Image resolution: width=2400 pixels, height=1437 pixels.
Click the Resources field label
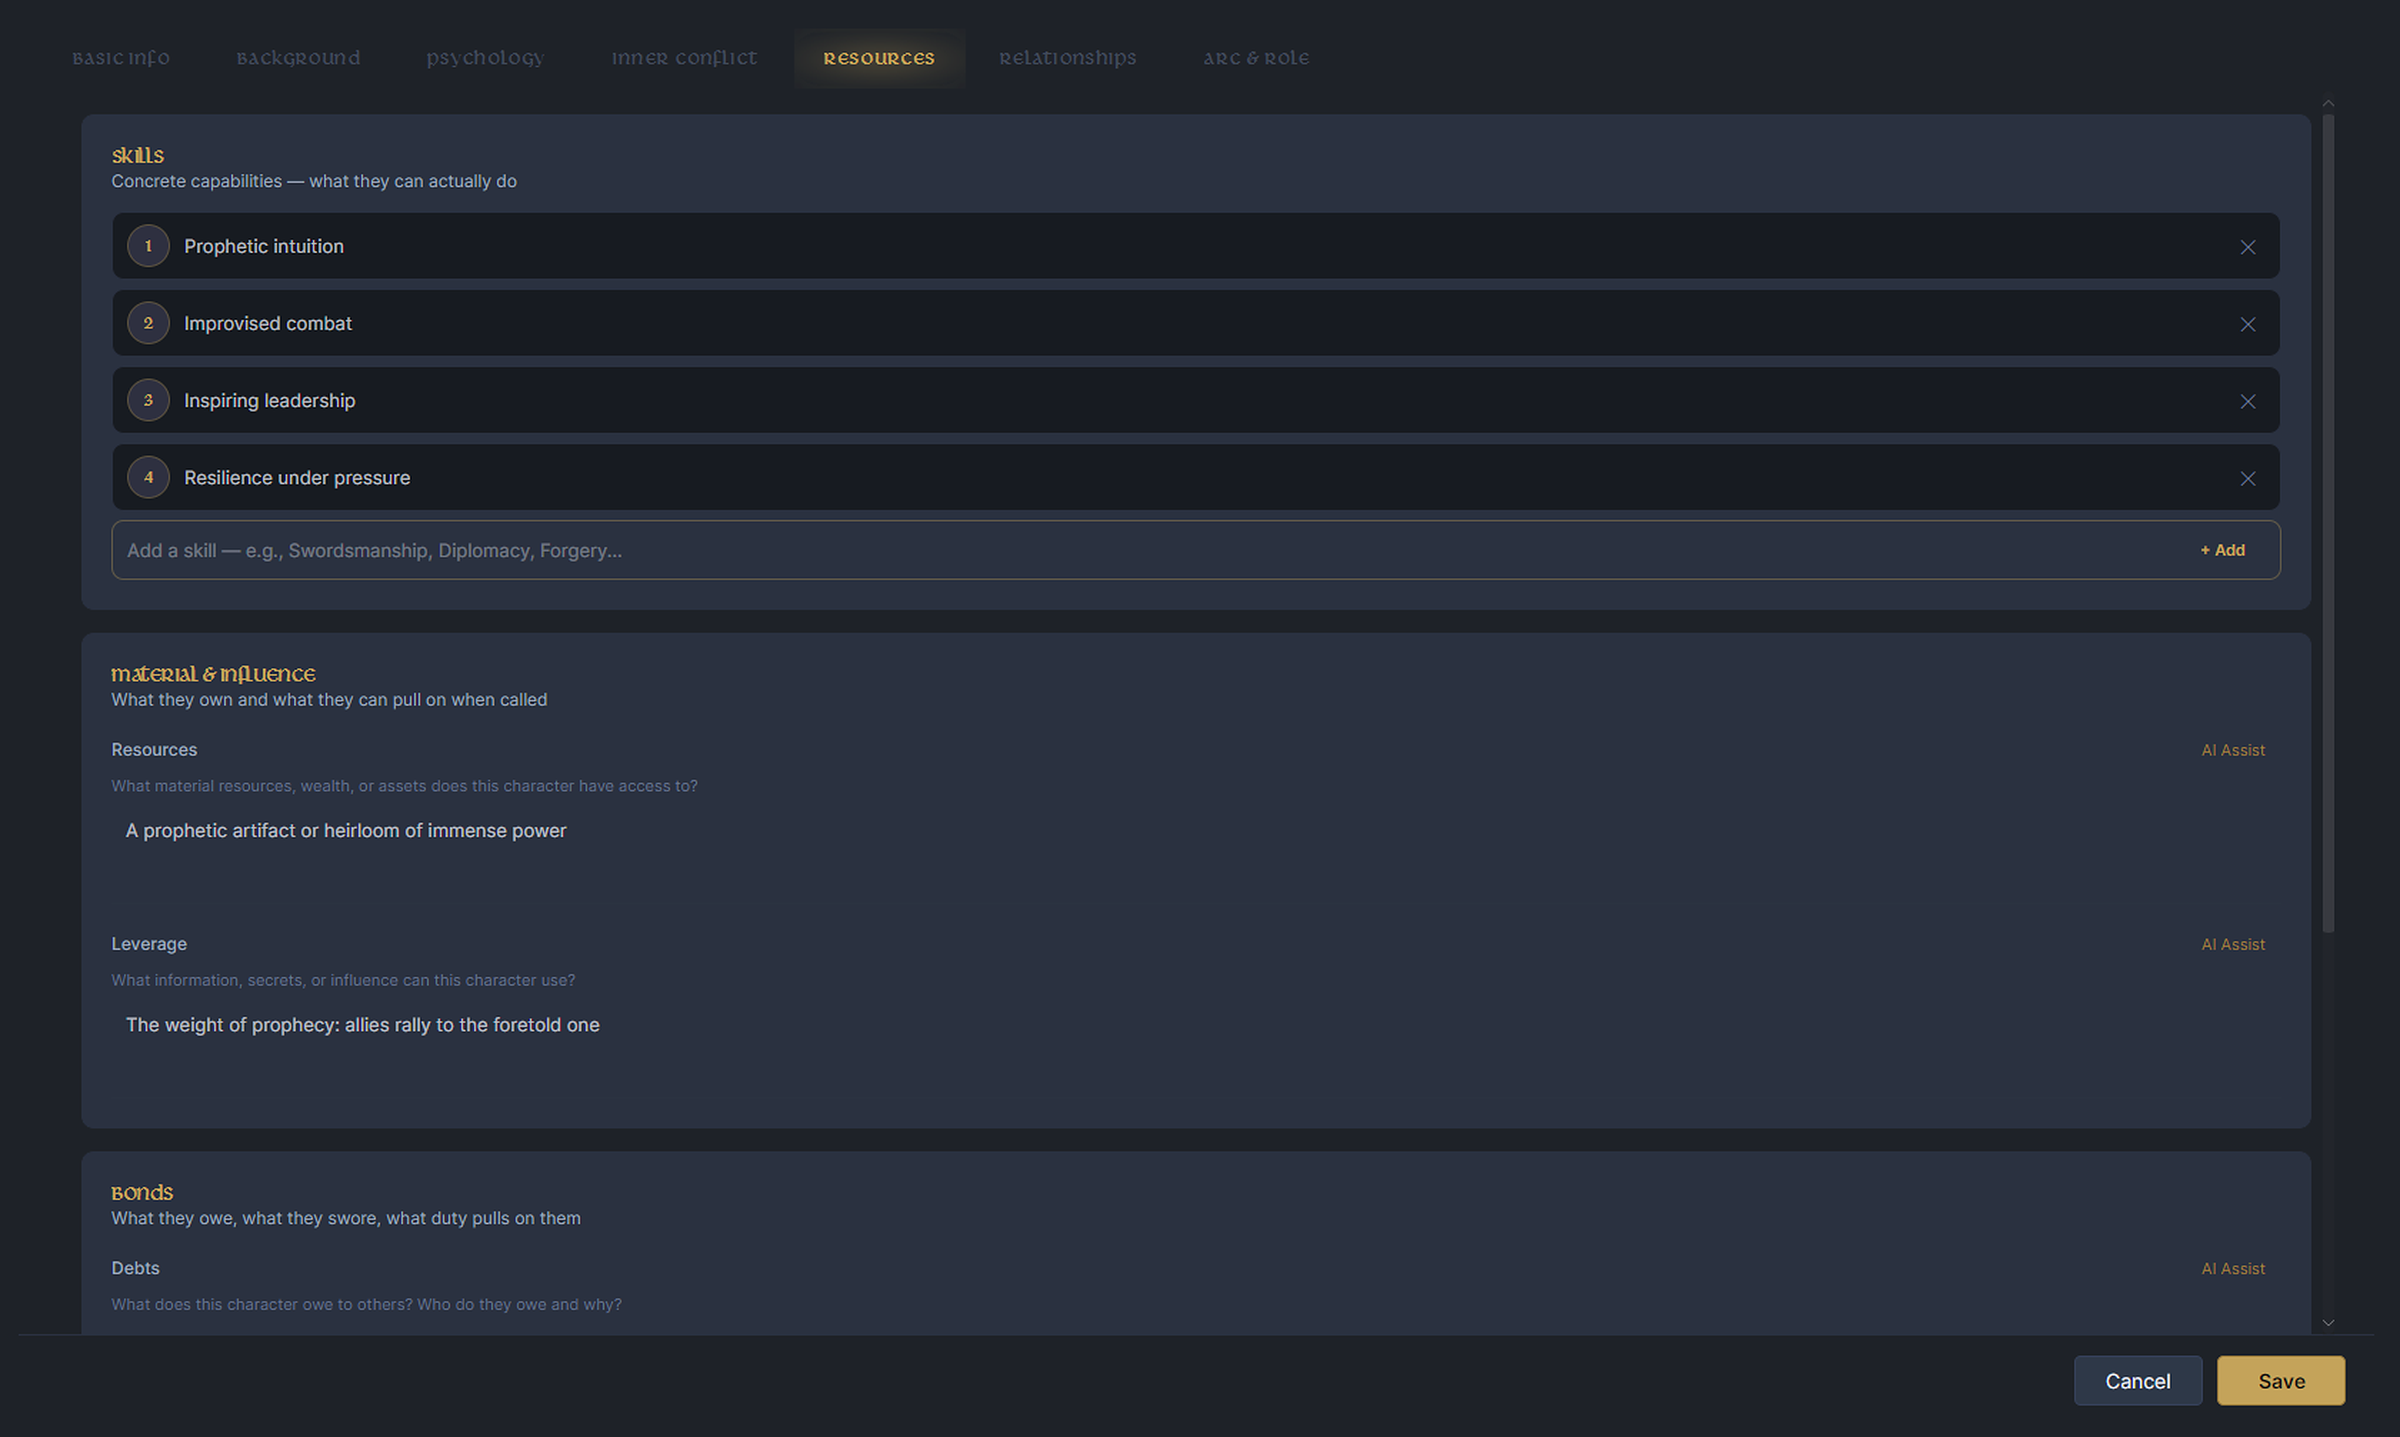(154, 749)
